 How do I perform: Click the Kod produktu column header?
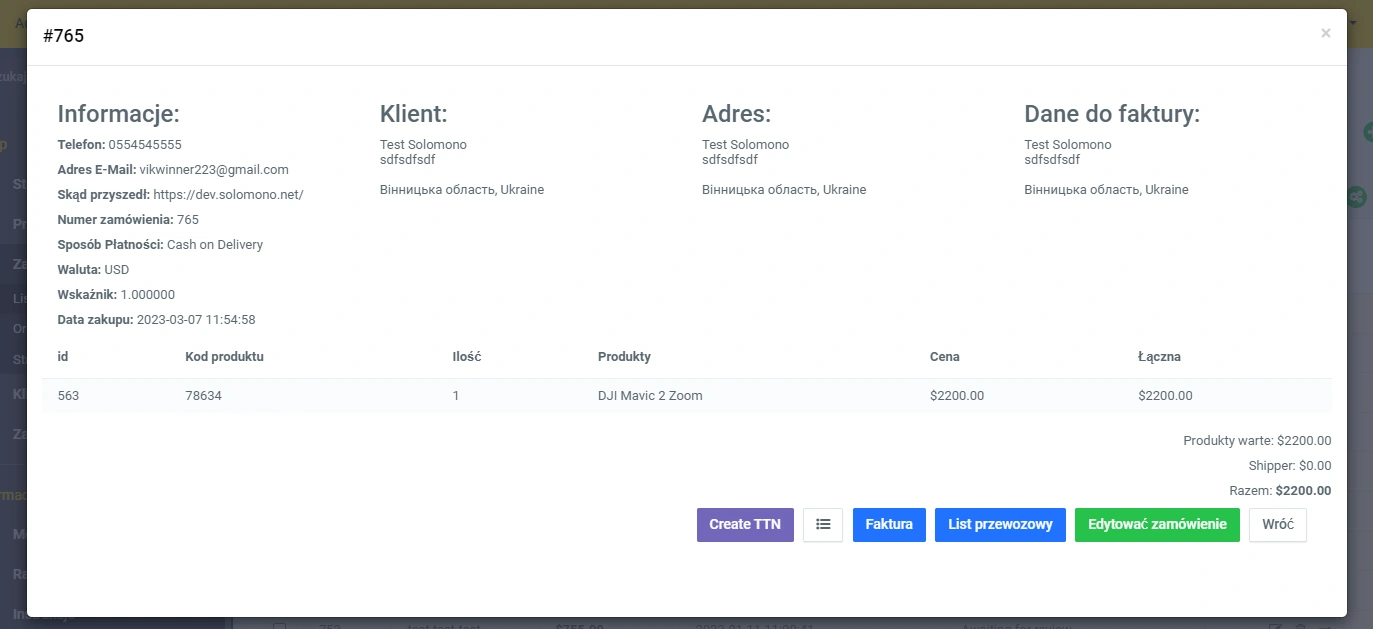224,357
